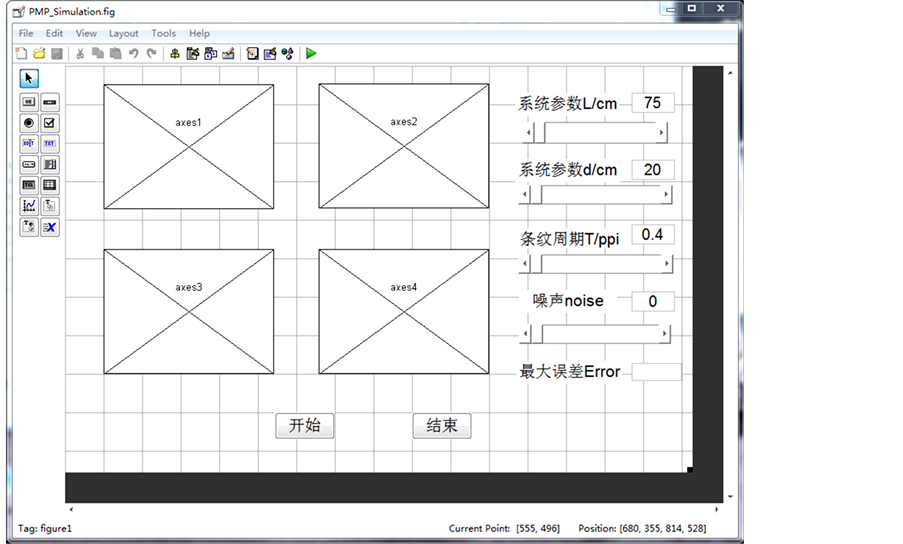Copy selection using the toolbar Copy icon
This screenshot has width=903, height=544.
pyautogui.click(x=98, y=54)
